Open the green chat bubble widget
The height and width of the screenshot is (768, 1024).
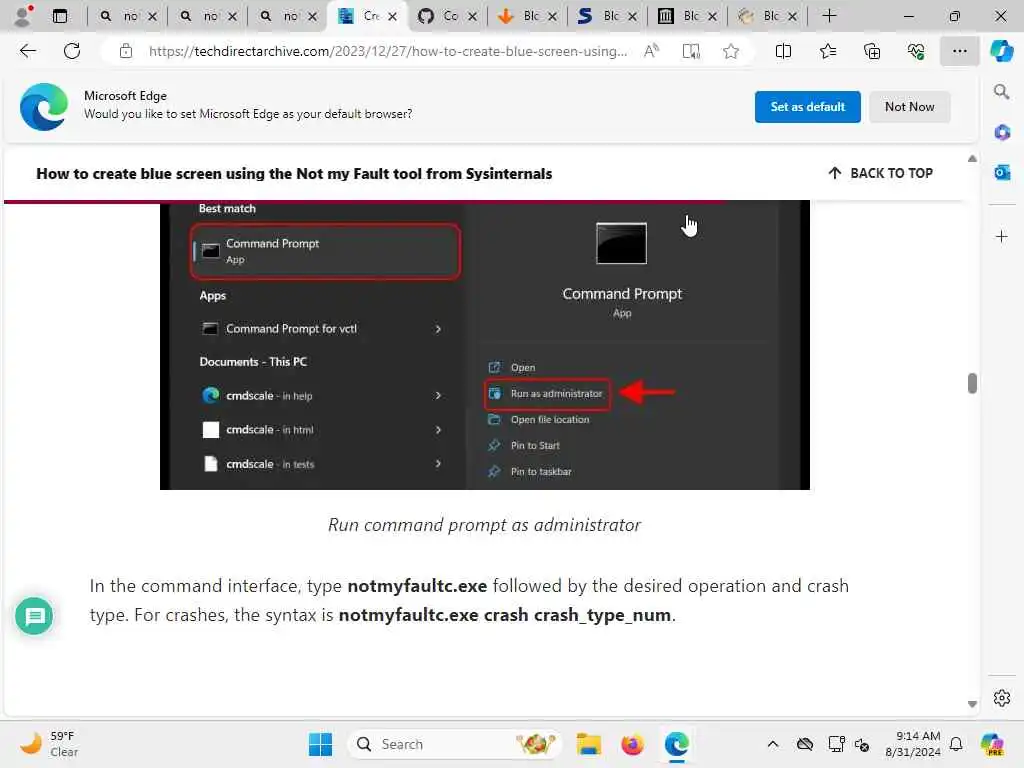(x=34, y=616)
